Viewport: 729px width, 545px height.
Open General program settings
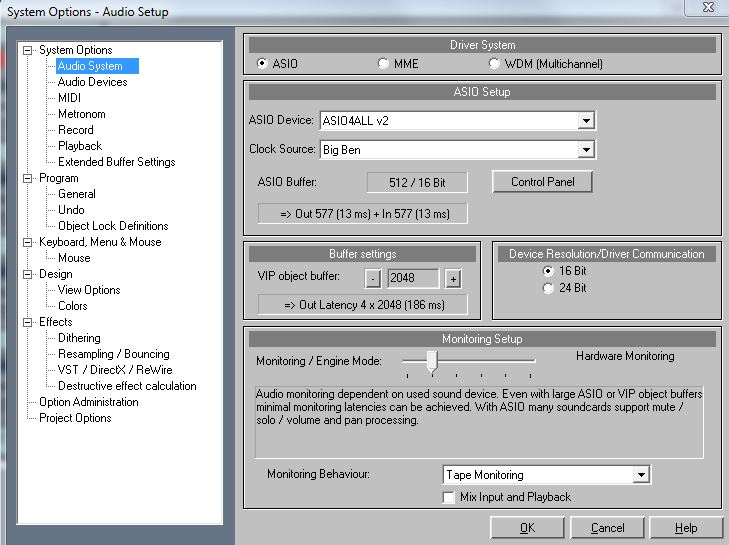(x=77, y=194)
